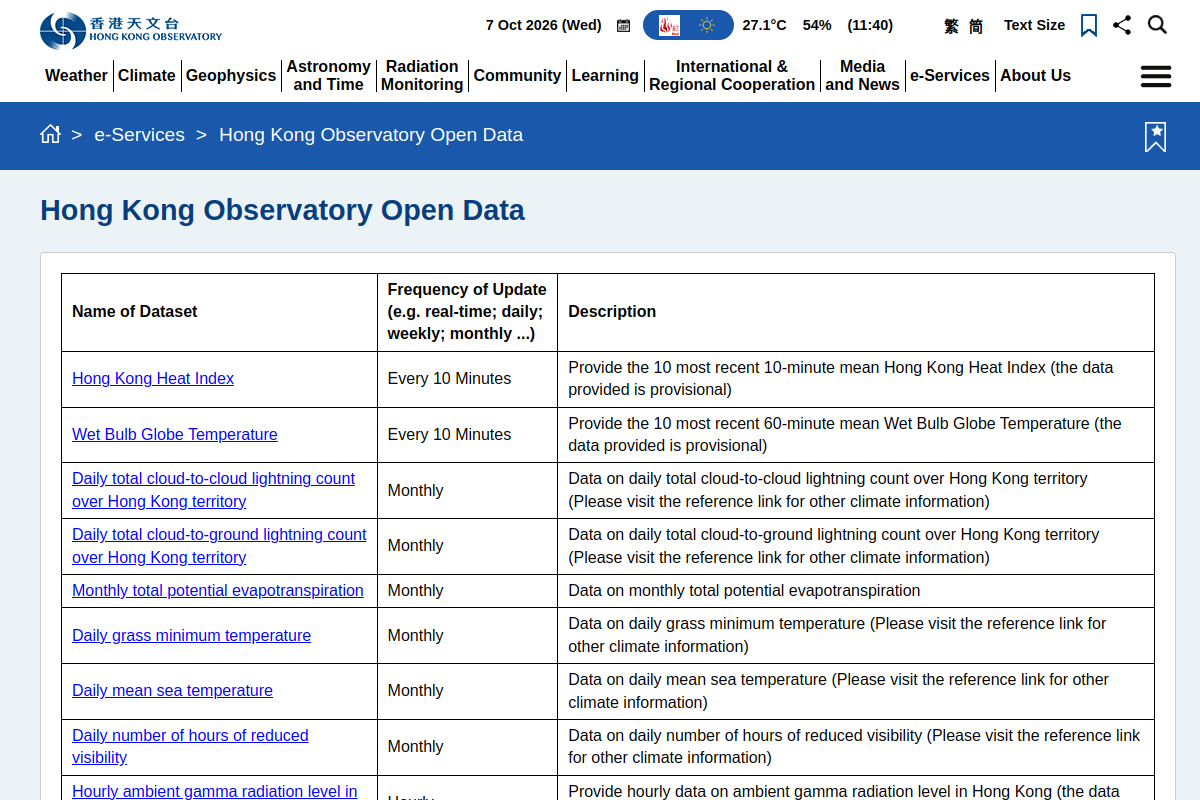
Task: Click the starred bookmark icon in blue bar
Action: point(1155,137)
